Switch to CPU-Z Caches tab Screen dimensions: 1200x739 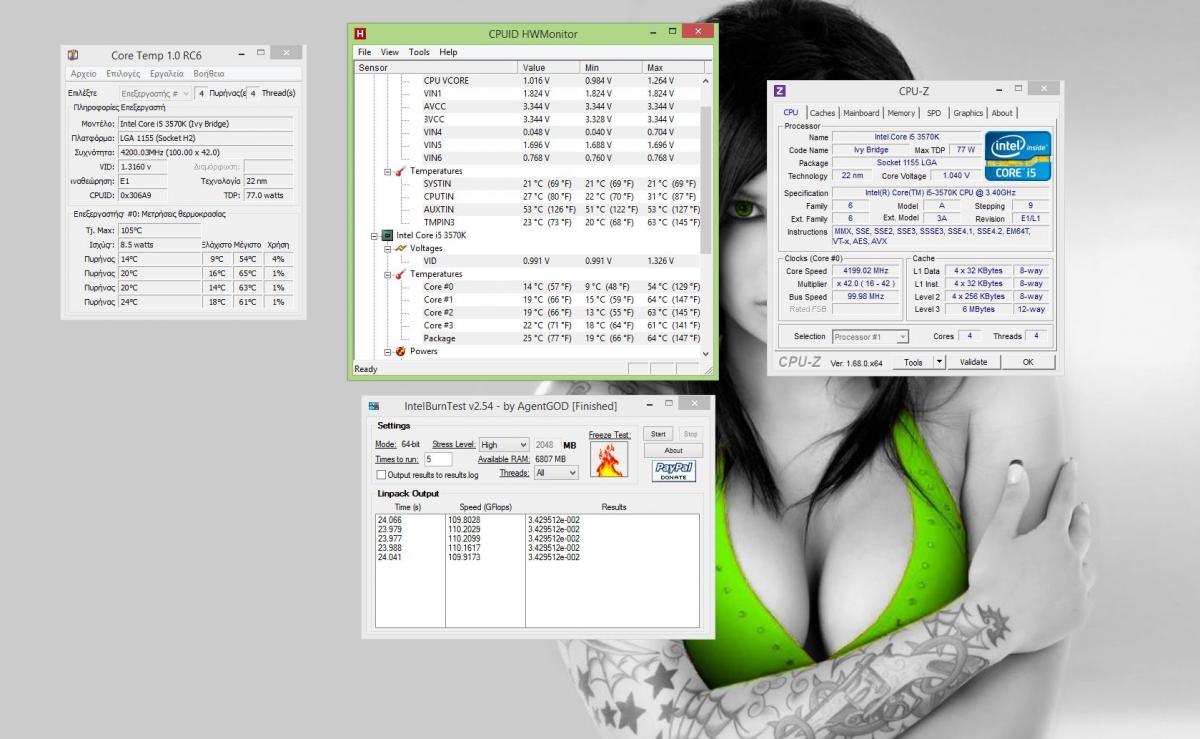click(x=822, y=113)
